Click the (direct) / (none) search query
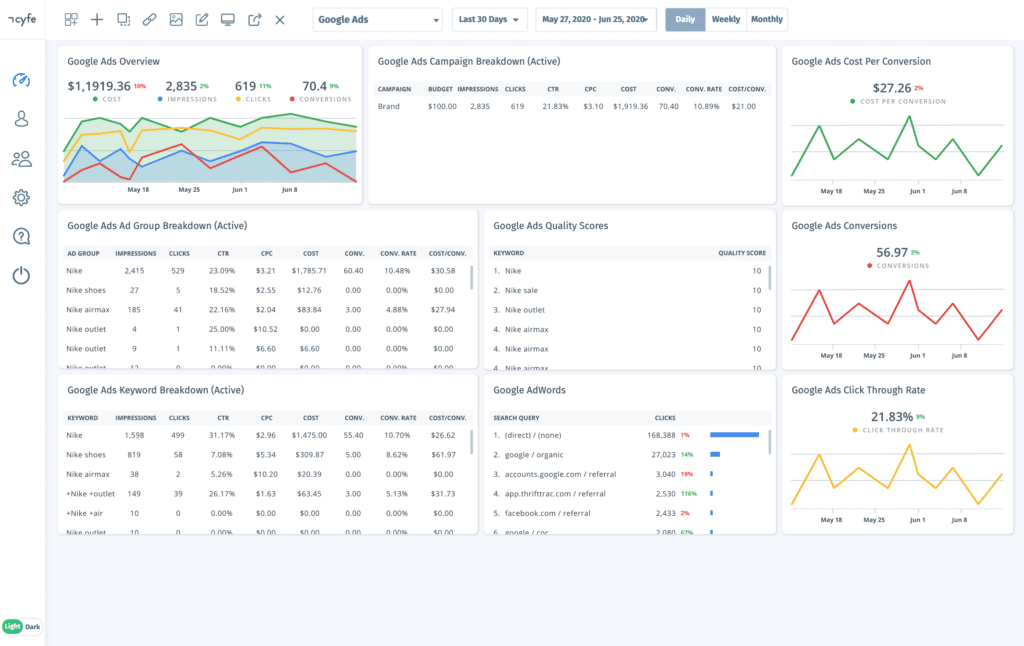 pos(533,435)
